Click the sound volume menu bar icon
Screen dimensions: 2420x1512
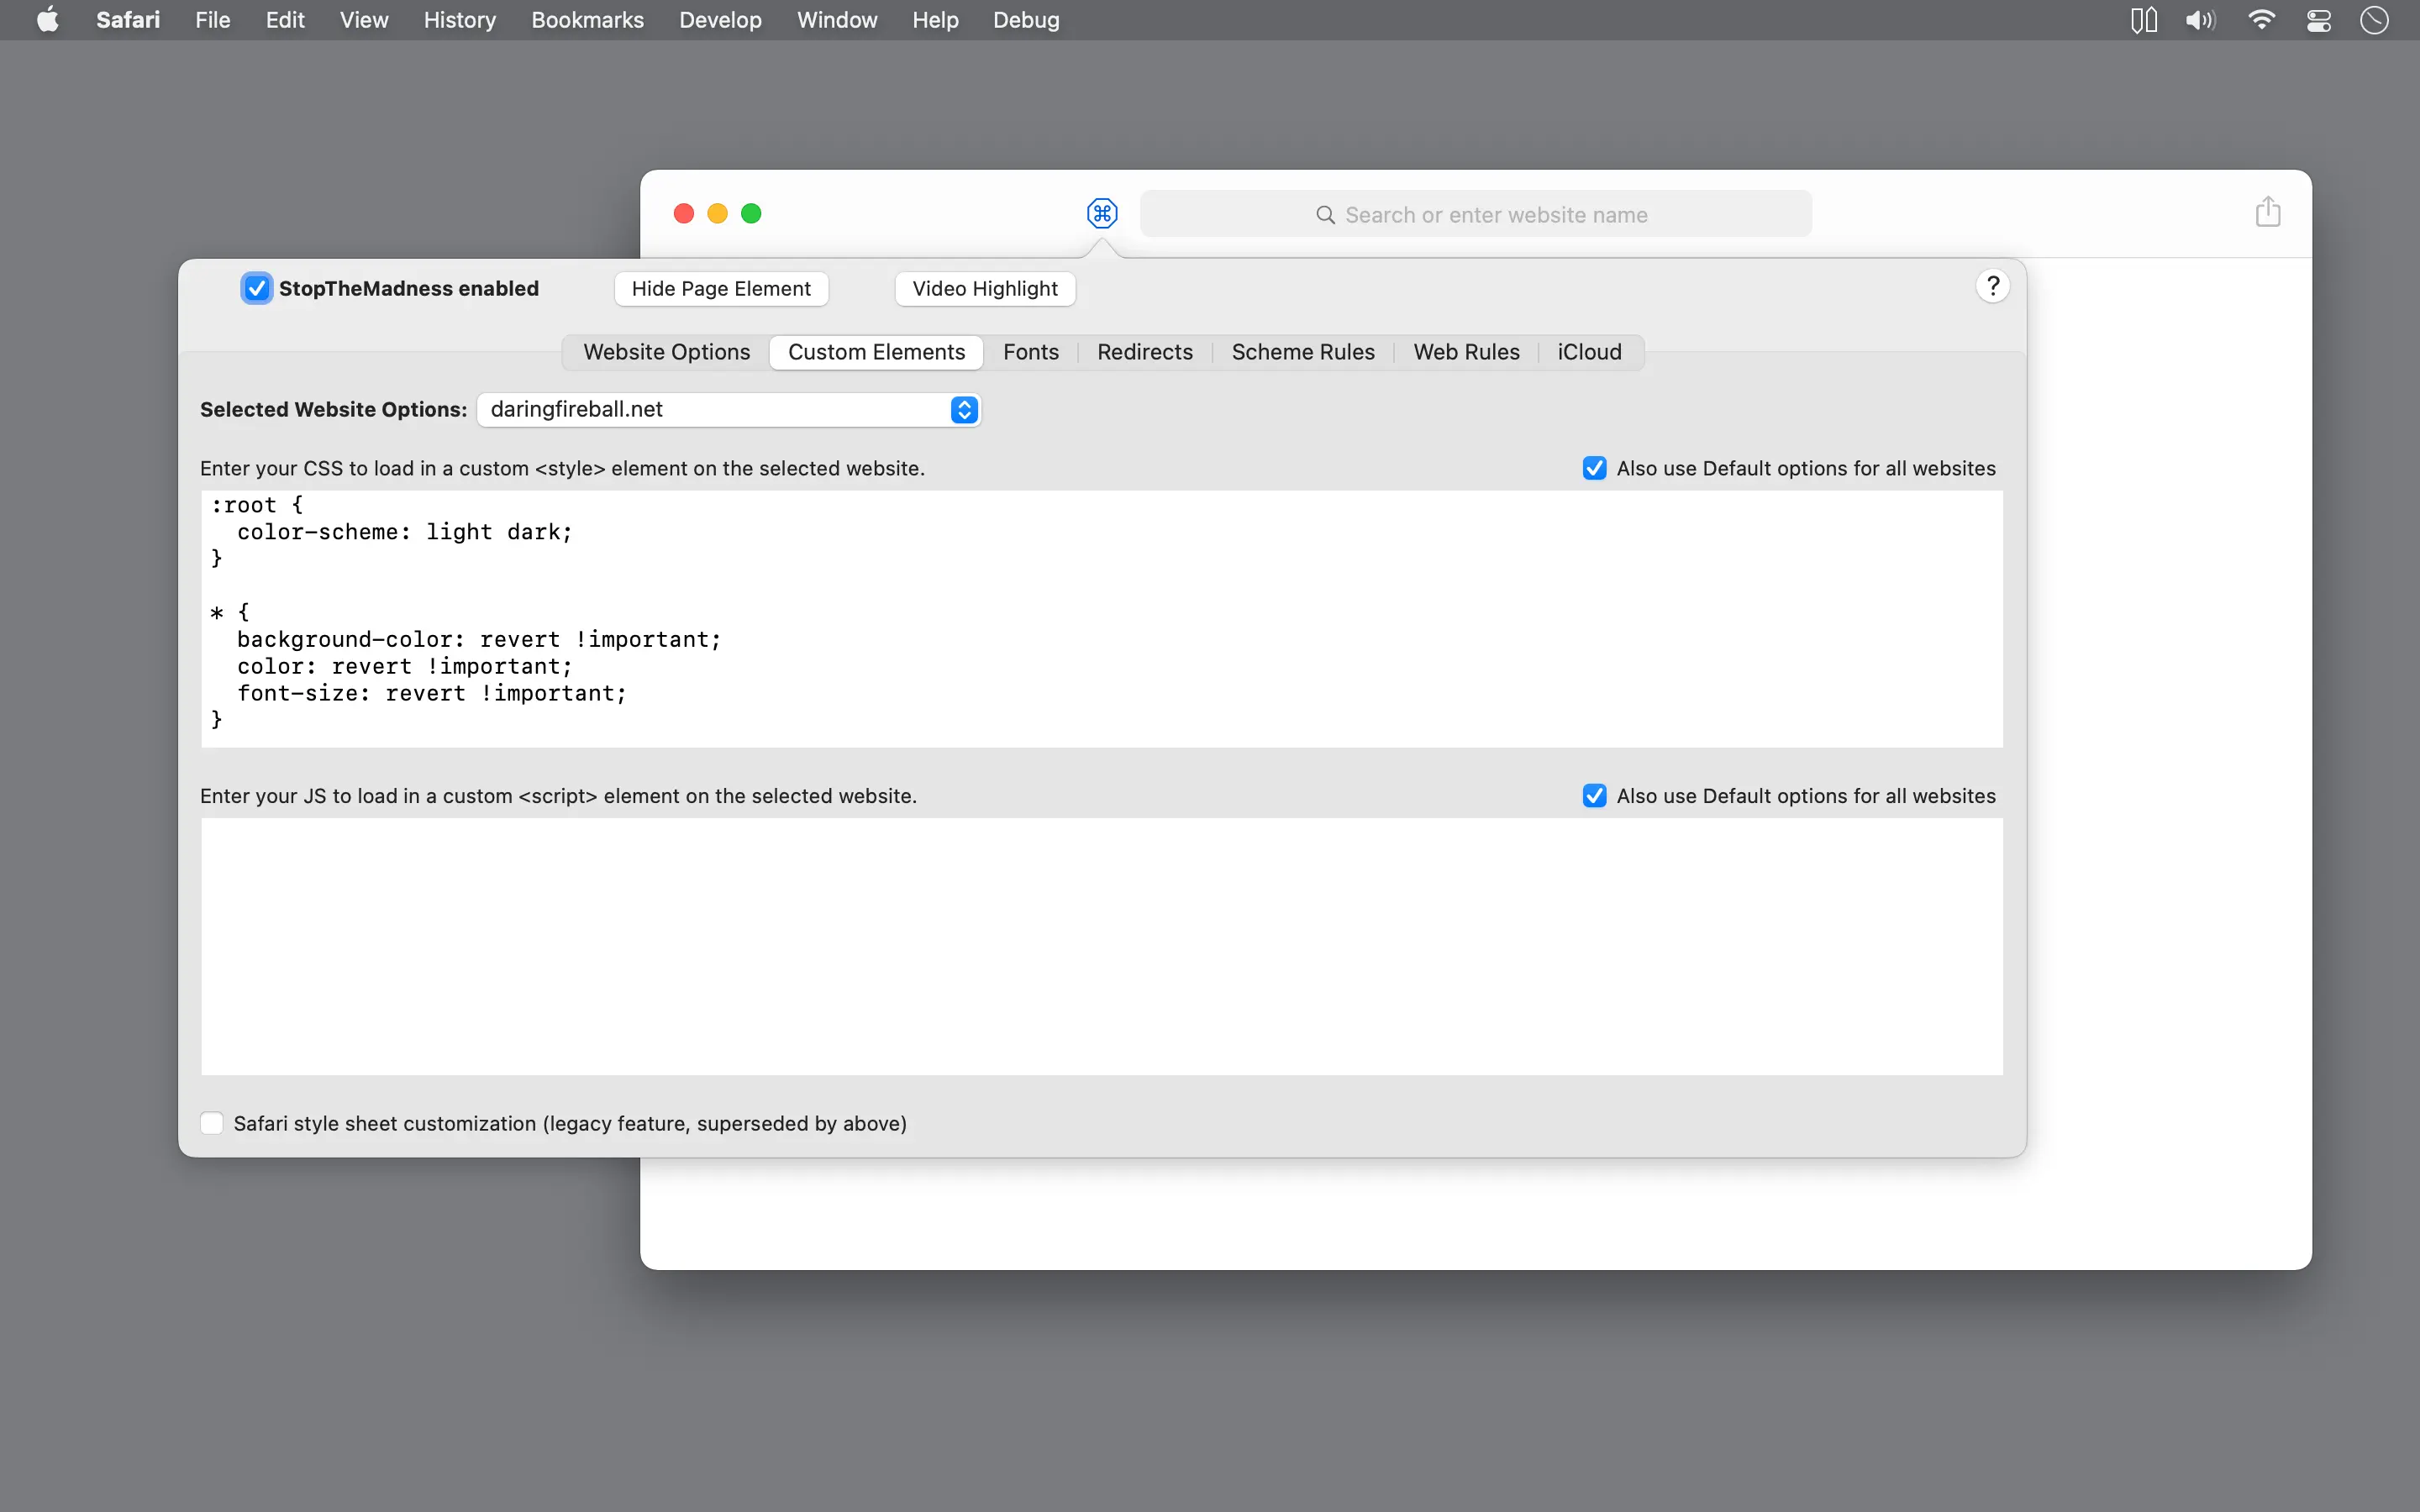pos(2200,20)
